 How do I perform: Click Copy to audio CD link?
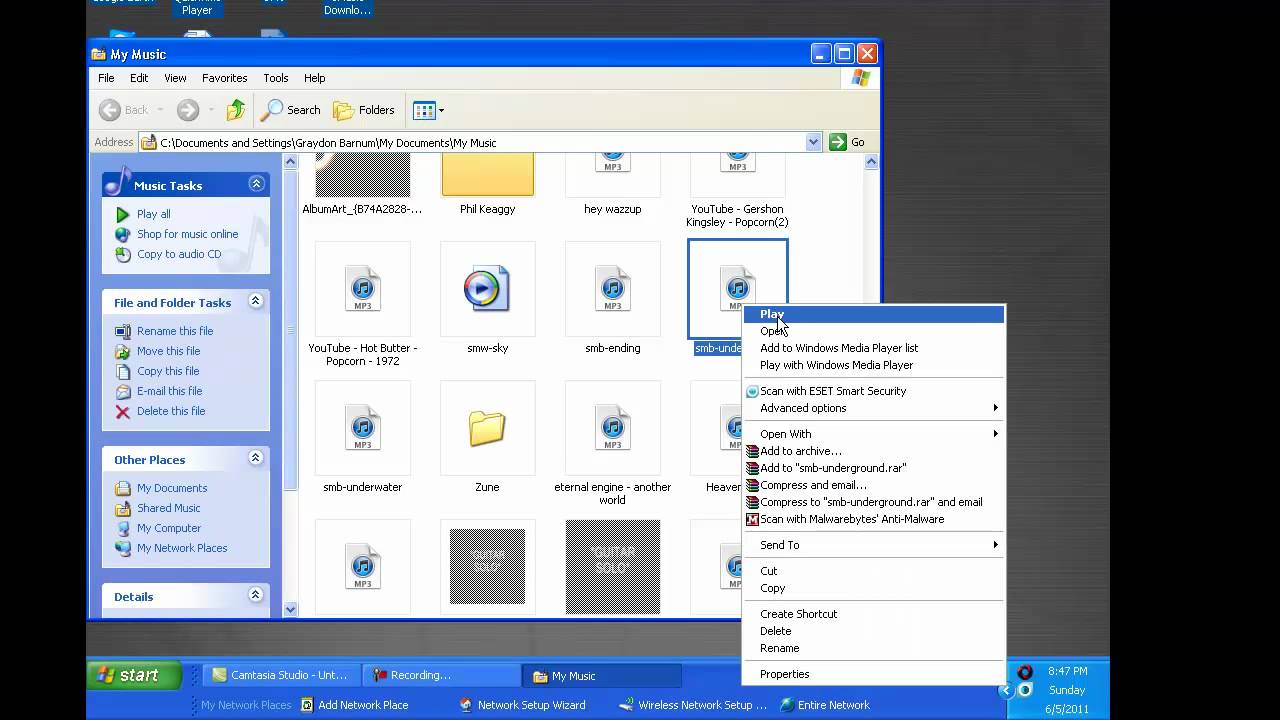click(x=179, y=254)
